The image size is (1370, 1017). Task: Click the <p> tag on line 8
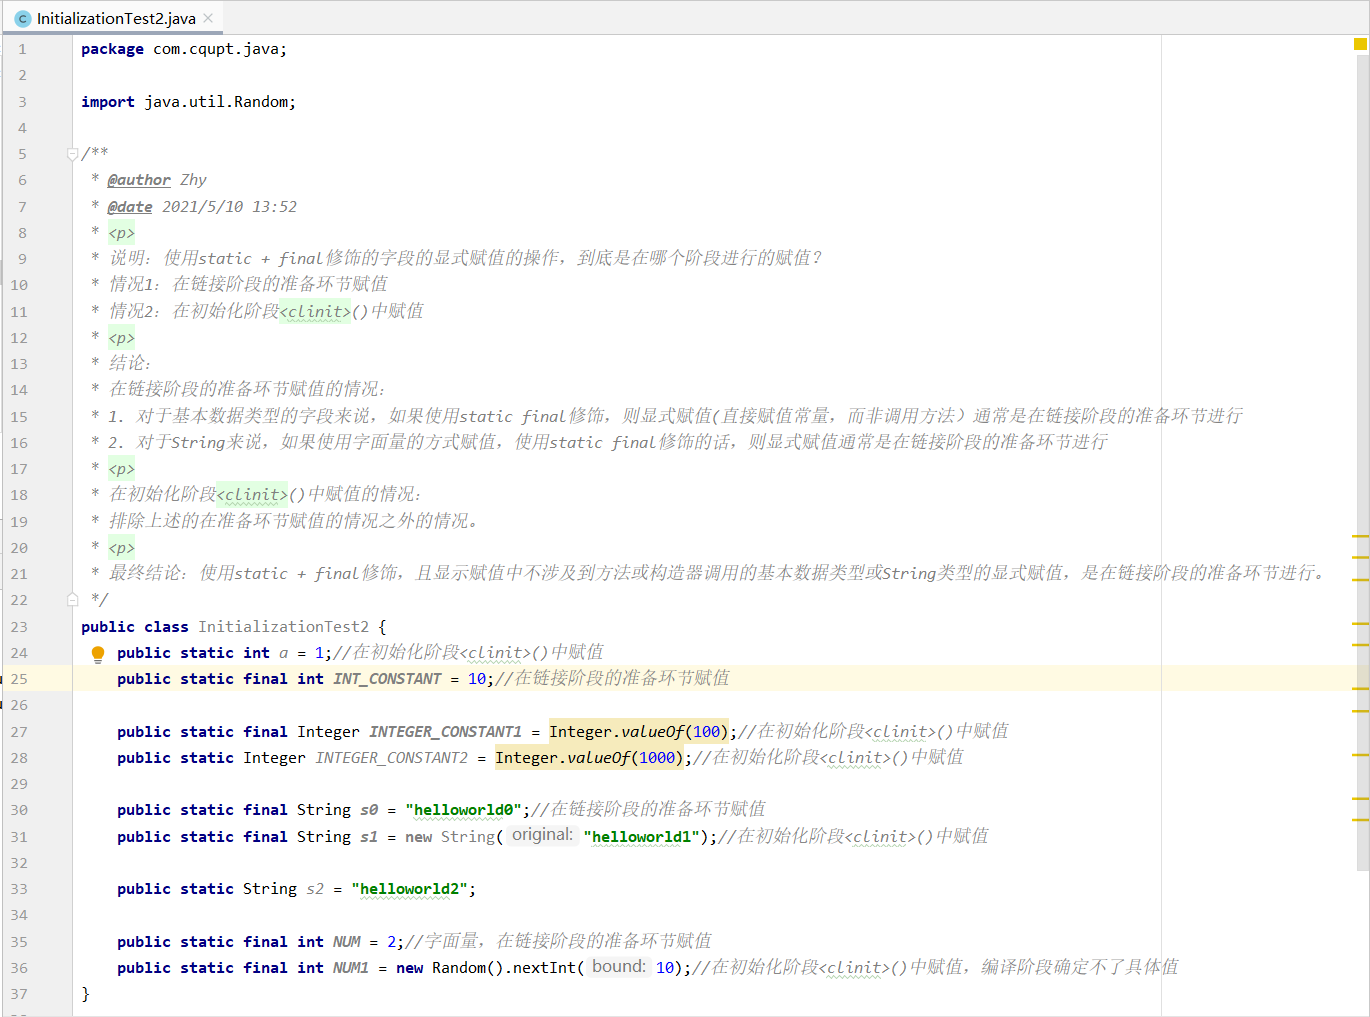click(121, 233)
